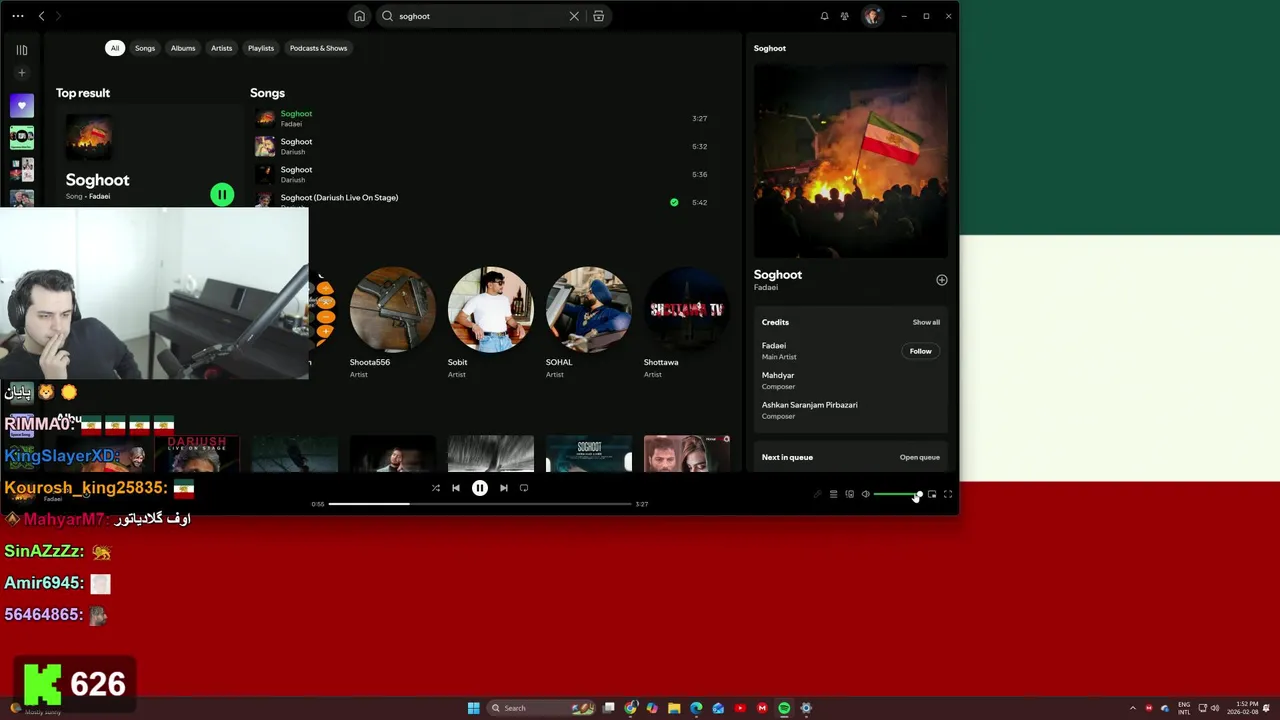Open queue from Next in queue
The image size is (1280, 720).
tap(919, 457)
